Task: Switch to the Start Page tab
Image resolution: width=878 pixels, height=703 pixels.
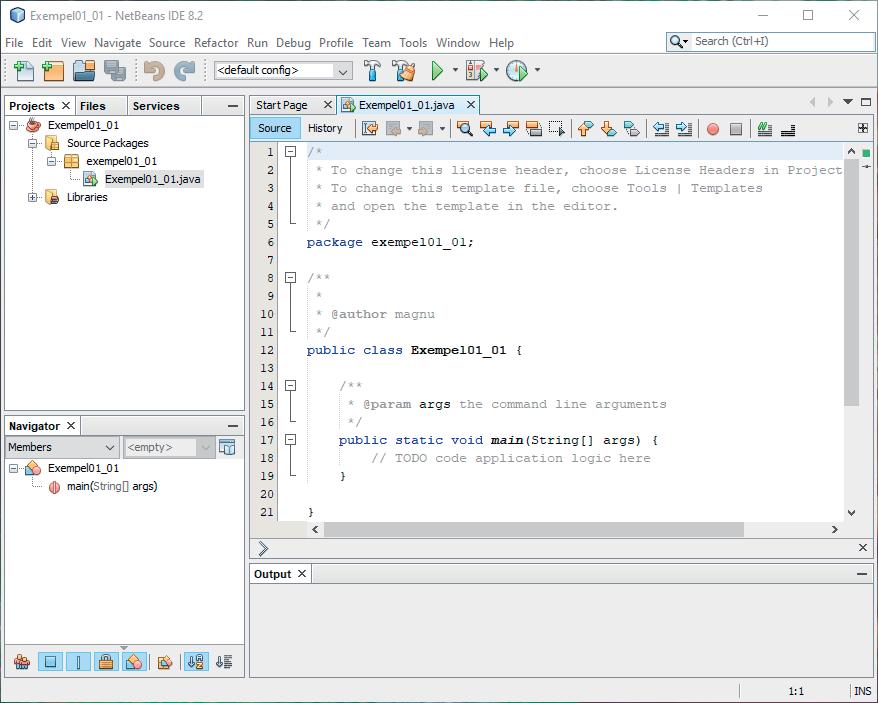Action: (x=282, y=105)
